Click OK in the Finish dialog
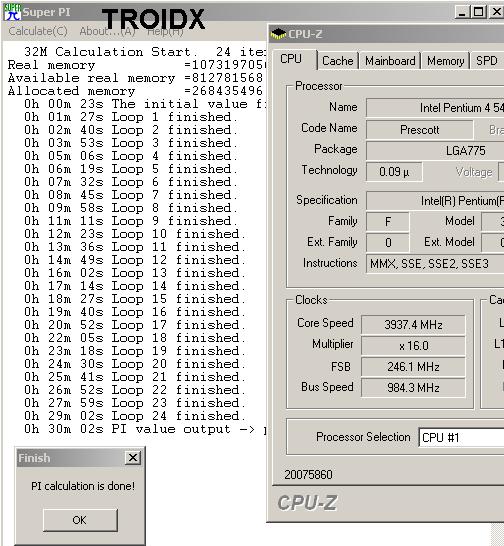This screenshot has height=546, width=504. tap(80, 520)
